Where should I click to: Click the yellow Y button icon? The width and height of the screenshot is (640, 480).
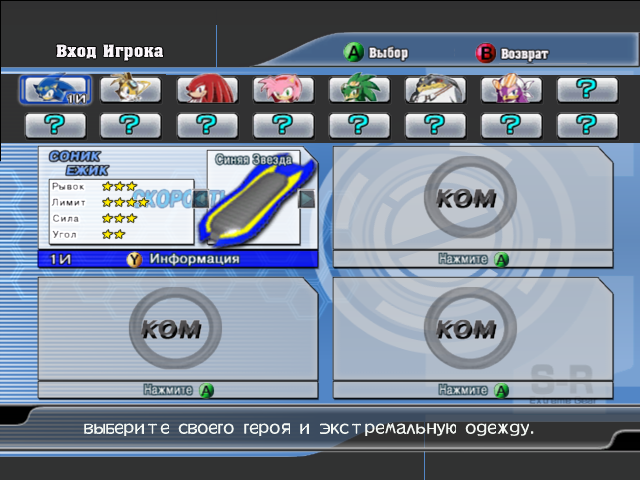pos(134,260)
